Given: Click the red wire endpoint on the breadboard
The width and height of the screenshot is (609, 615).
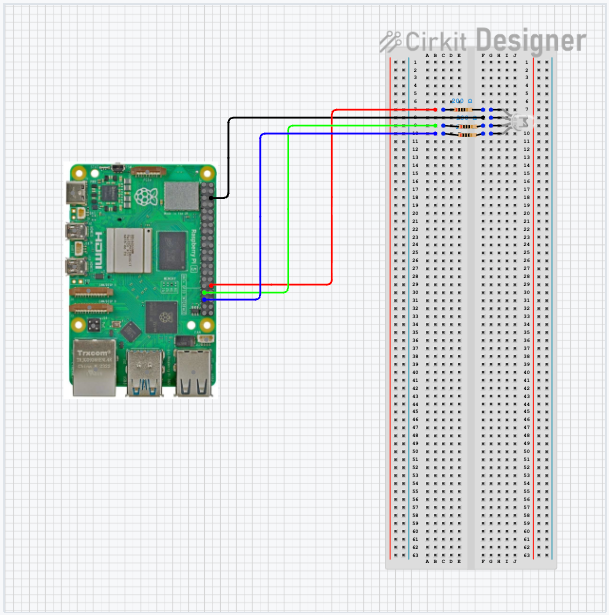Looking at the screenshot, I should (x=435, y=110).
